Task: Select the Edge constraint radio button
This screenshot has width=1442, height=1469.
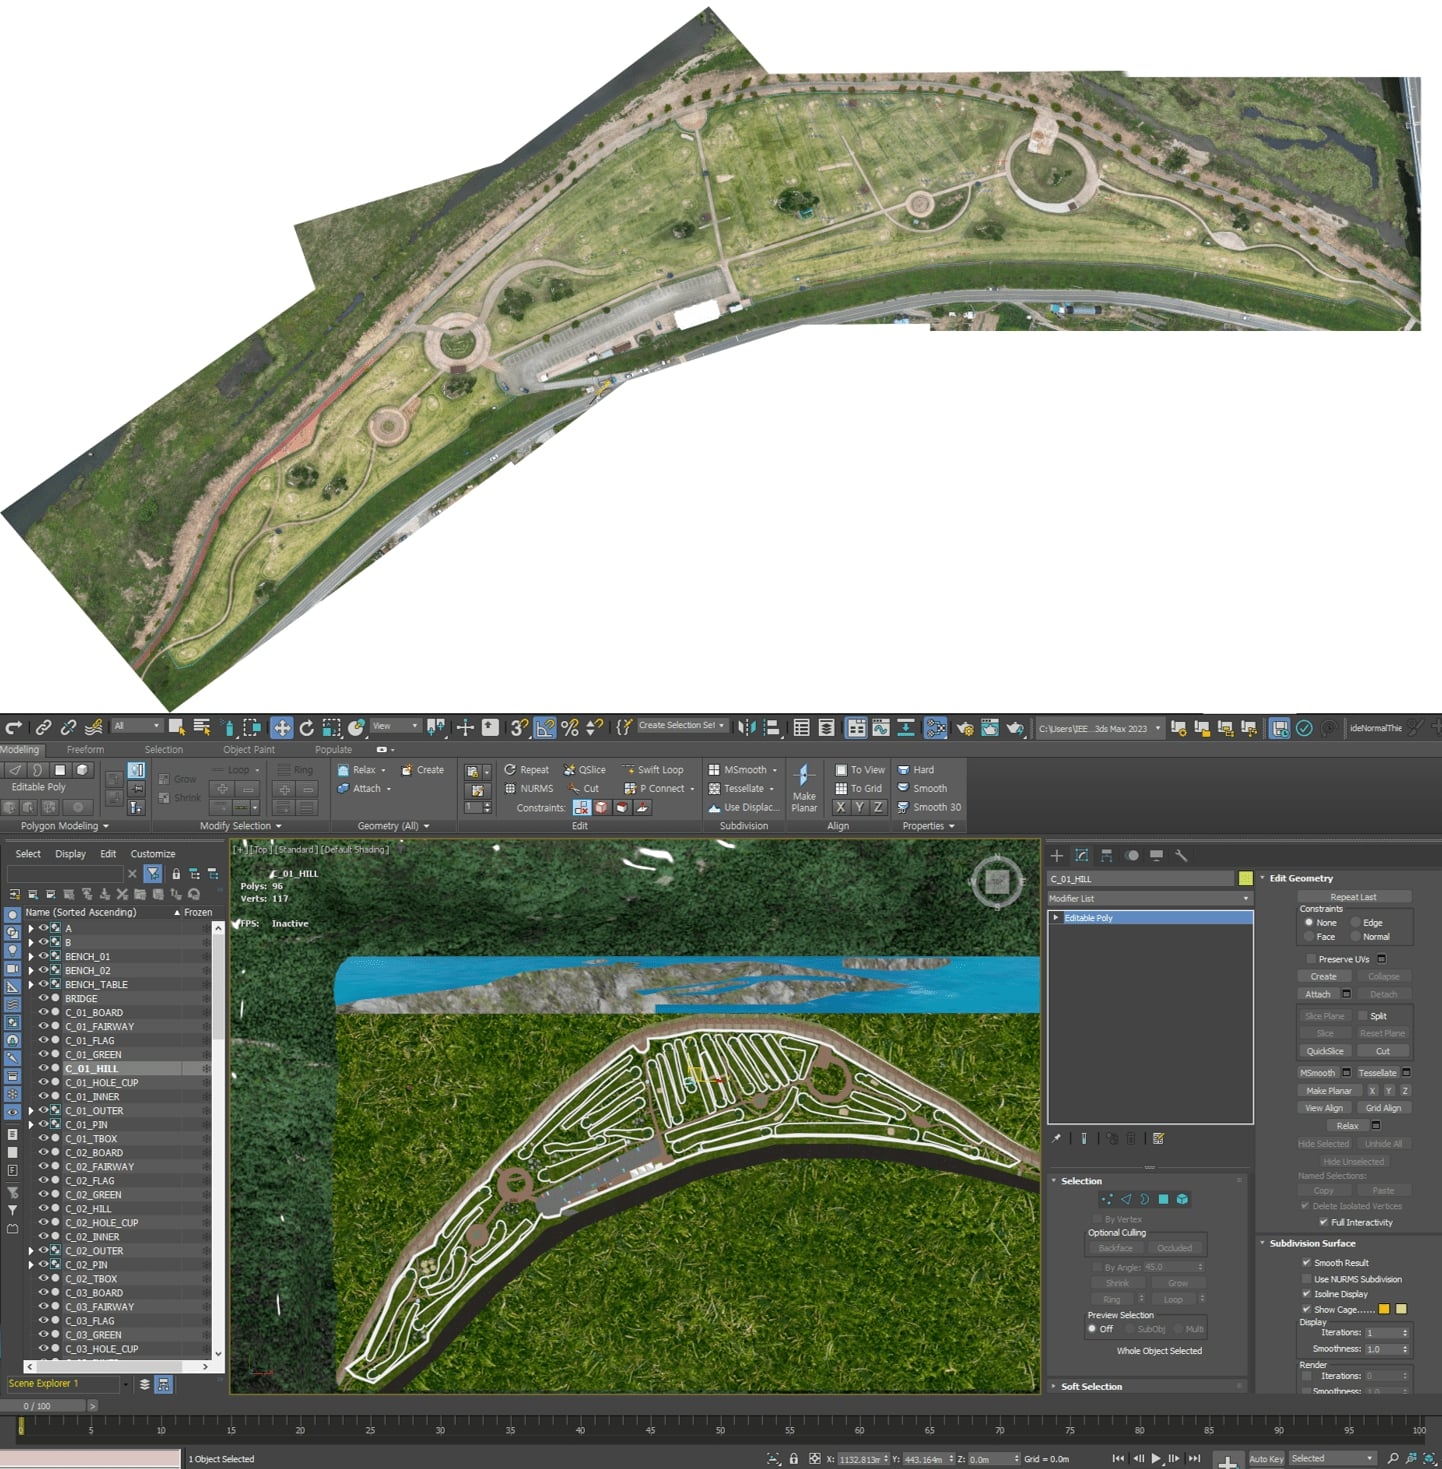Action: 1356,923
